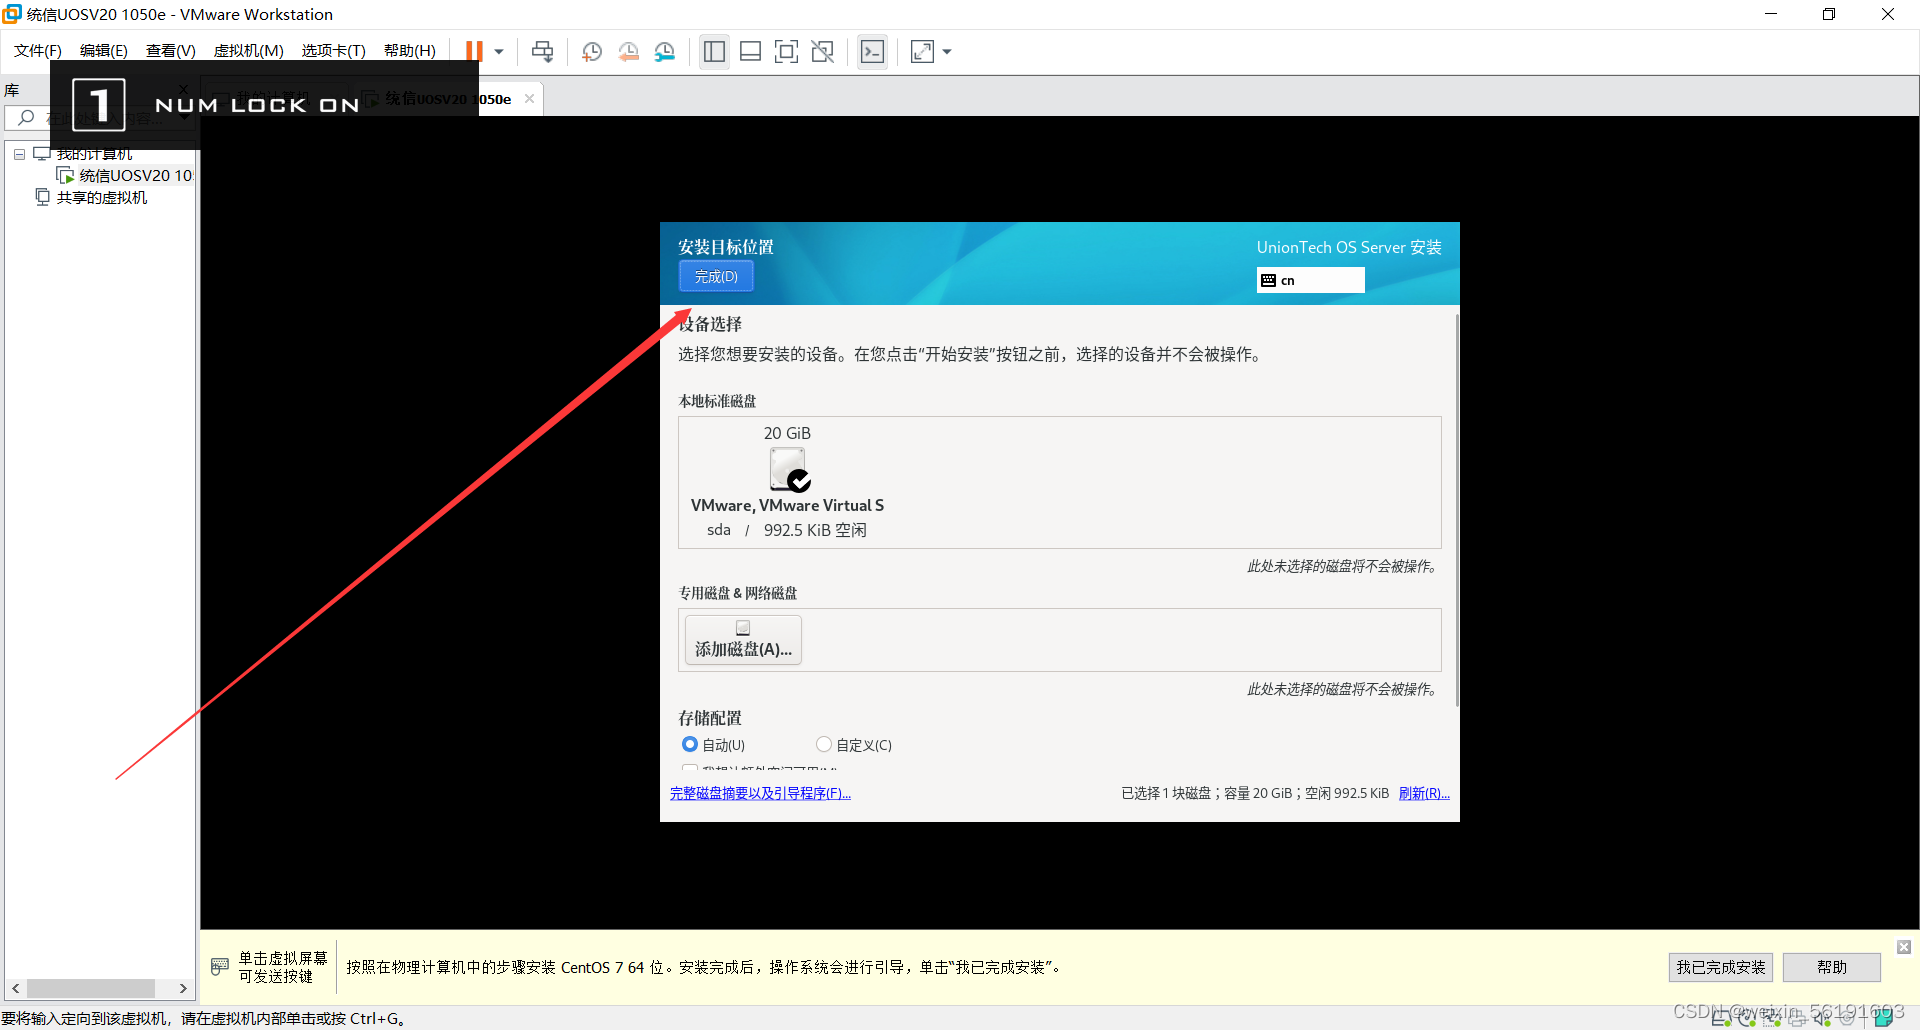Open the 文件(F) menu
Viewport: 1920px width, 1030px height.
click(x=38, y=51)
